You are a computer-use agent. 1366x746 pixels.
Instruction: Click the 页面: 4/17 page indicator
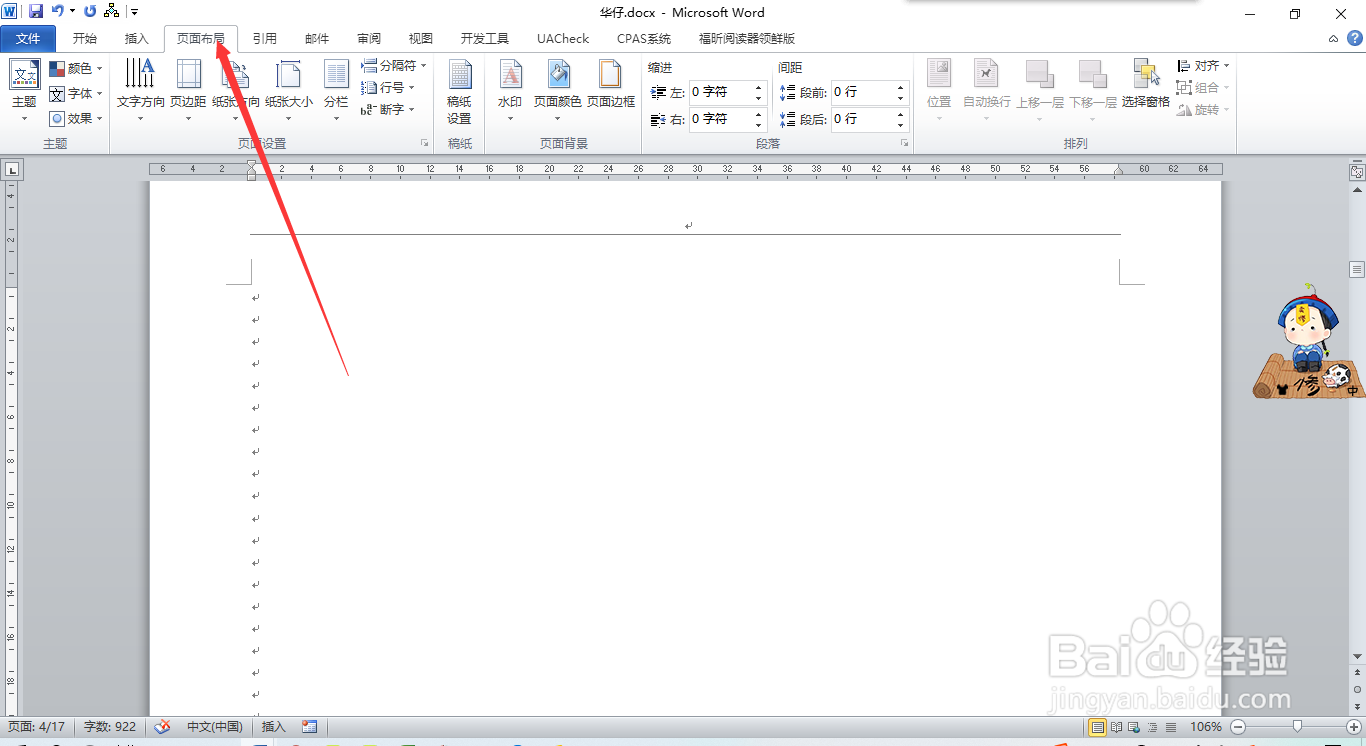tap(37, 727)
